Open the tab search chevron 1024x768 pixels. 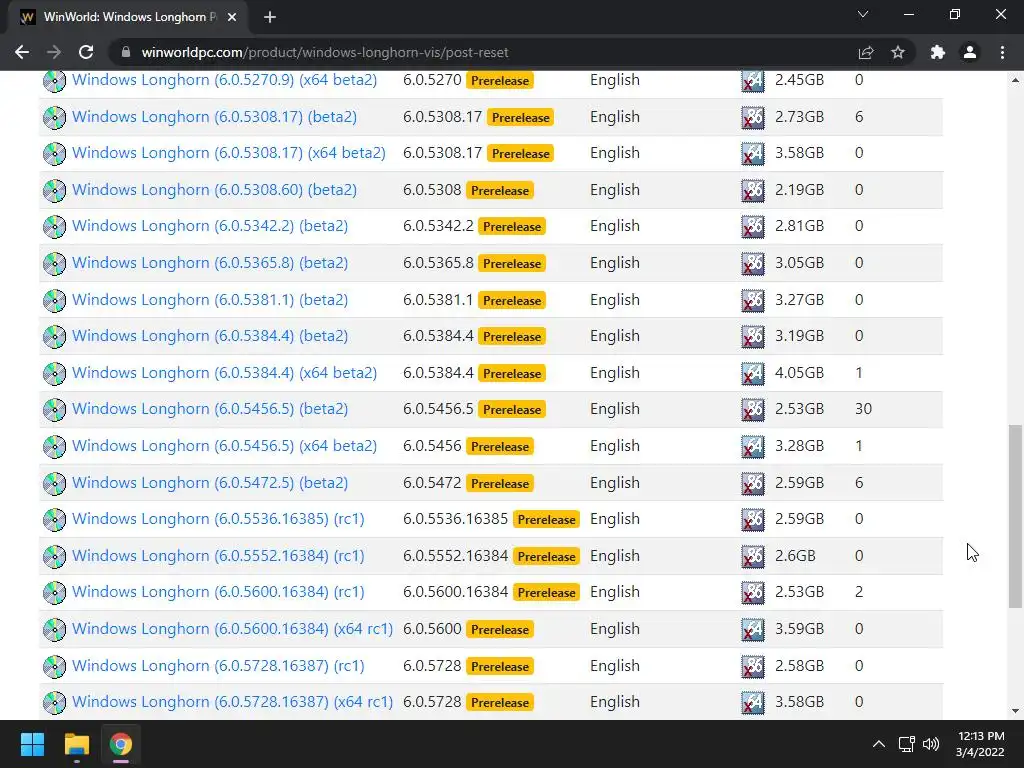click(x=863, y=14)
